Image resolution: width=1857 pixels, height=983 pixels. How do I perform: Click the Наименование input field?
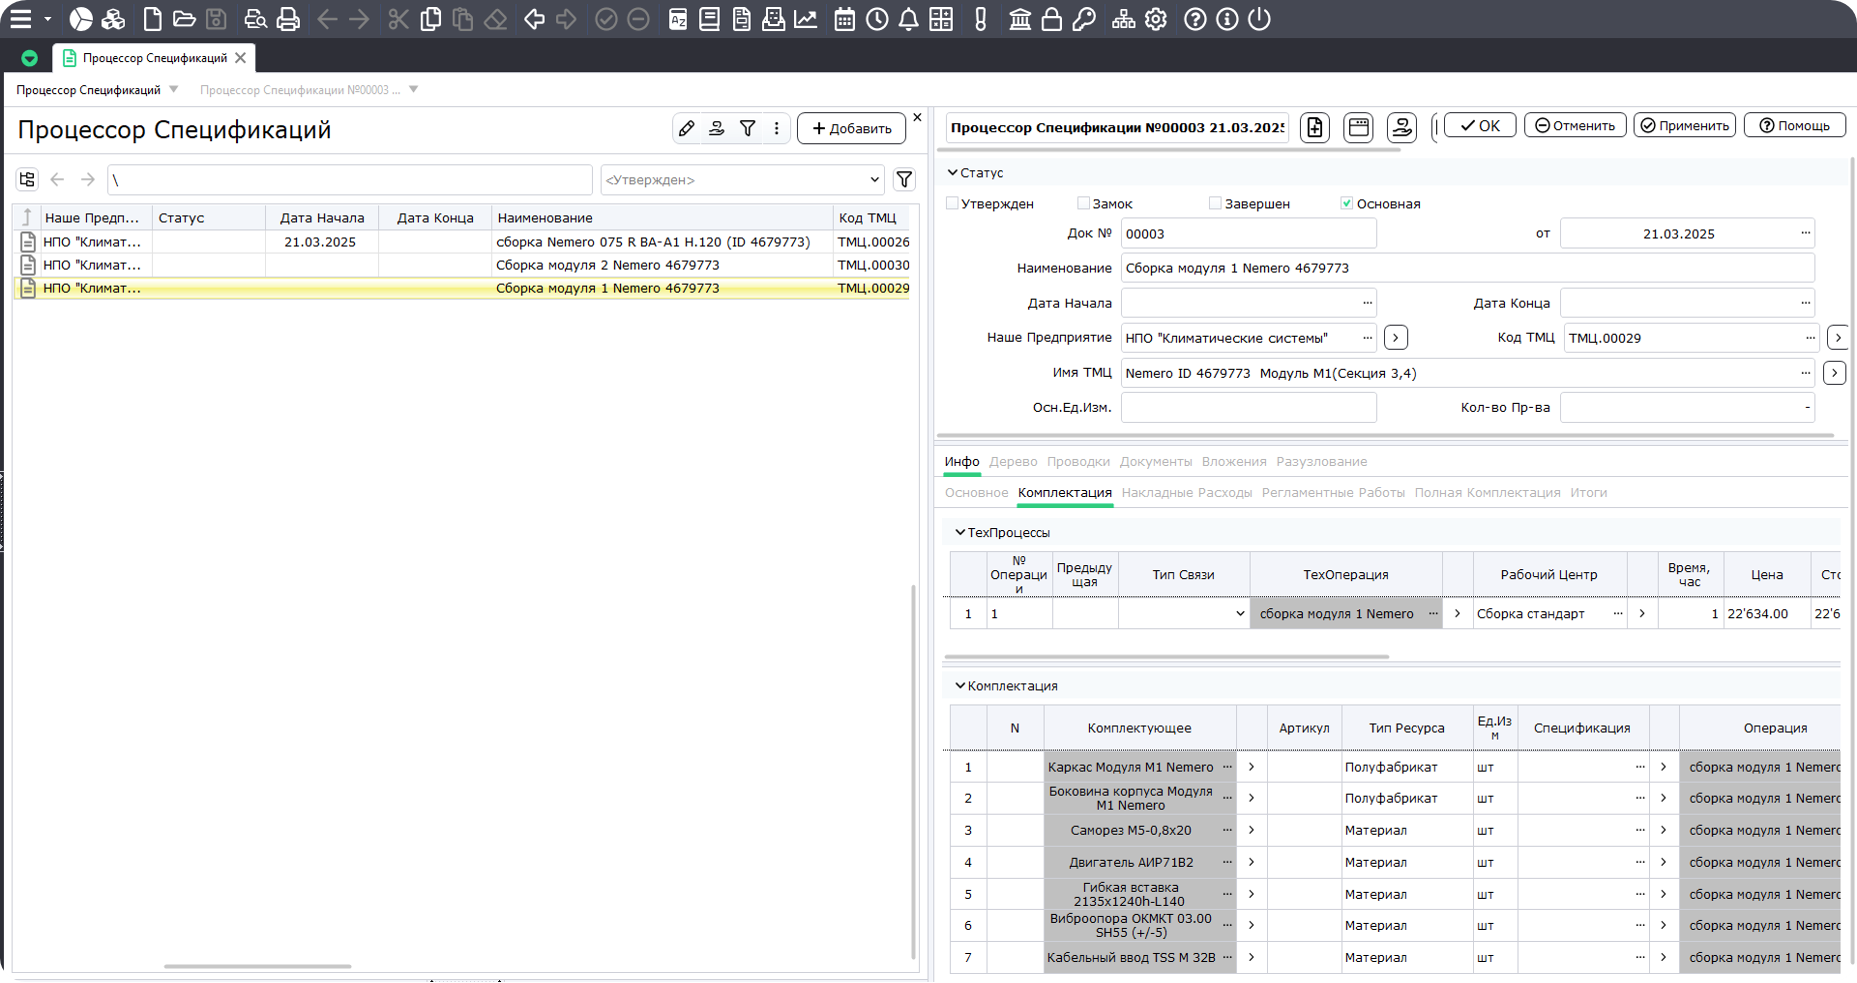click(1466, 268)
